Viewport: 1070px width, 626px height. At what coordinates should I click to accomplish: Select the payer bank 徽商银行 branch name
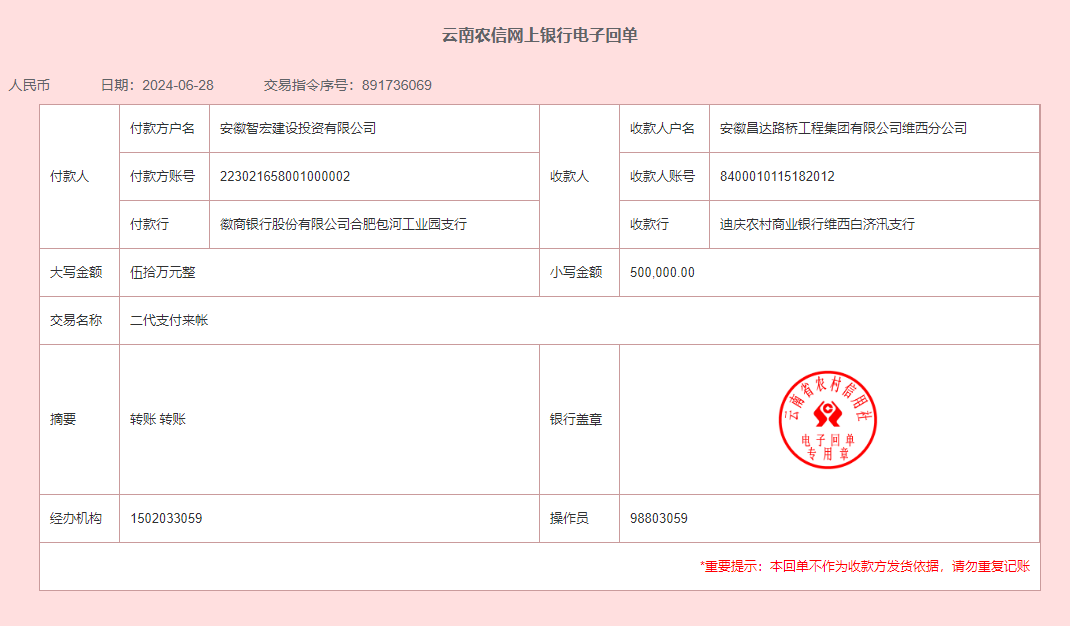(x=343, y=224)
